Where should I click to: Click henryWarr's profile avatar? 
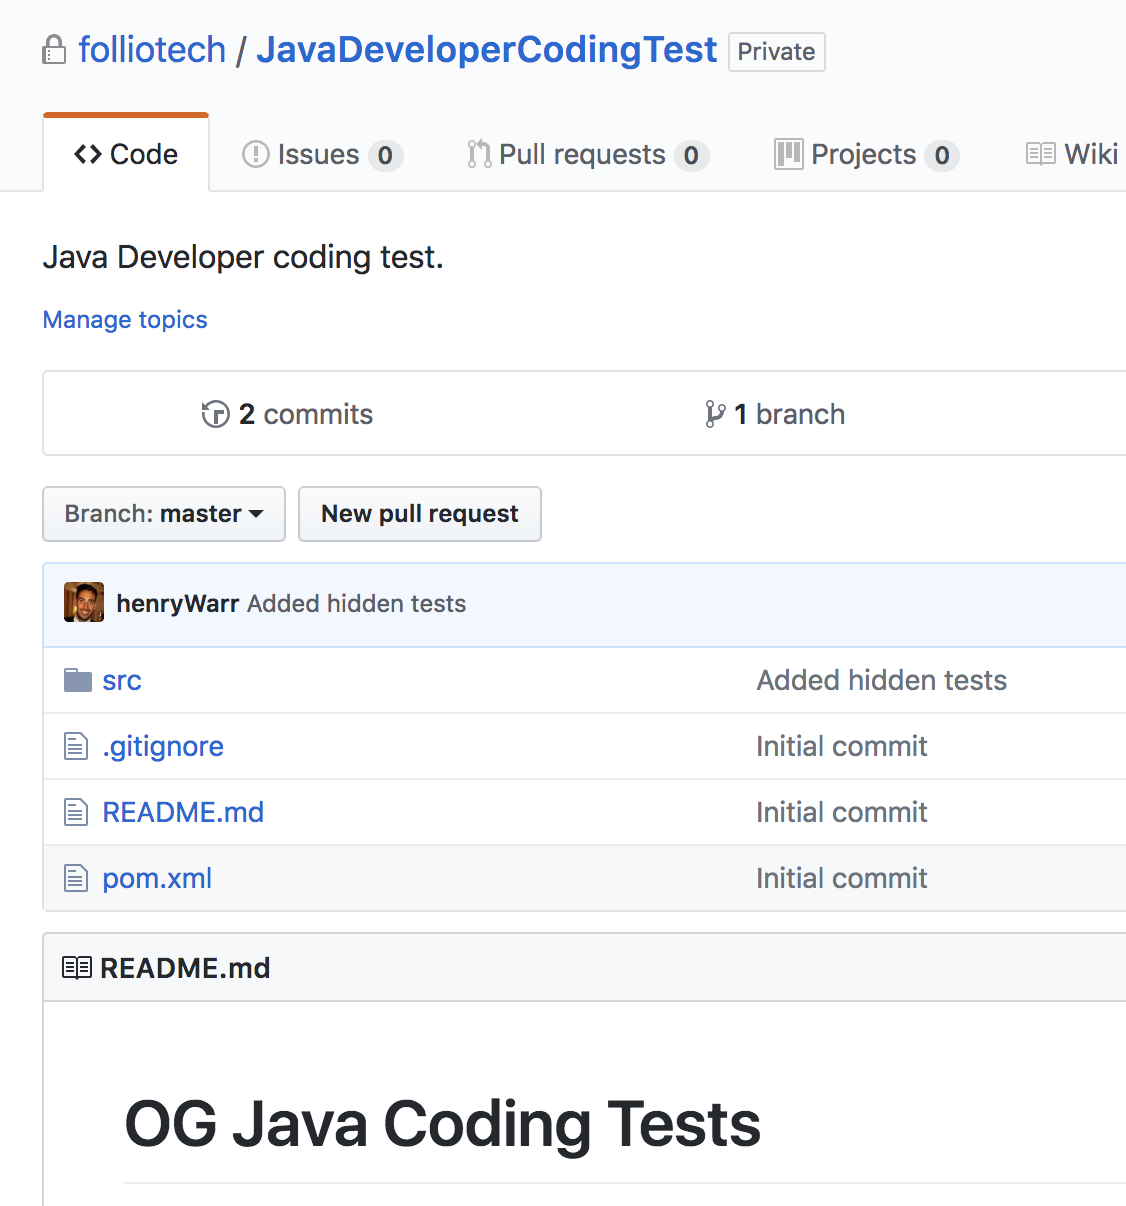[x=83, y=603]
